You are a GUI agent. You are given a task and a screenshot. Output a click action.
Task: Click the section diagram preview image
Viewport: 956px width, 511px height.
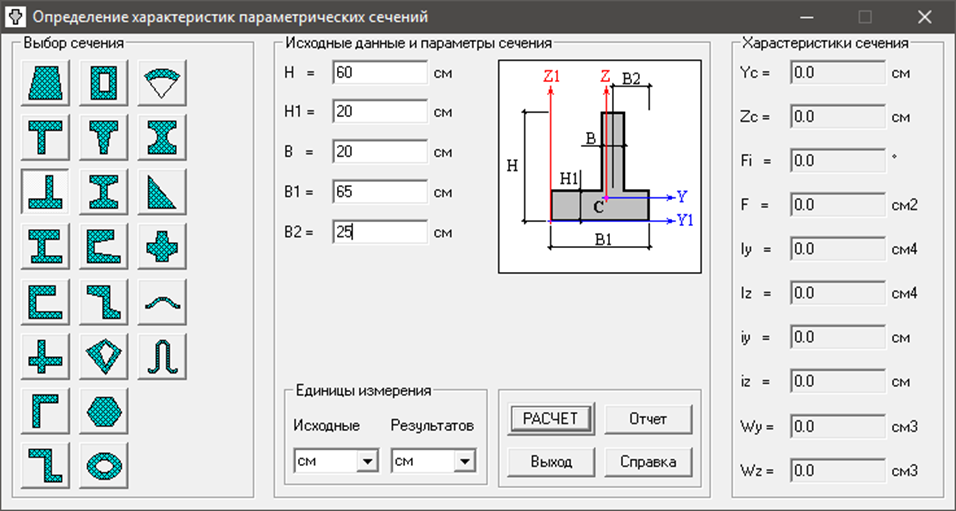600,166
